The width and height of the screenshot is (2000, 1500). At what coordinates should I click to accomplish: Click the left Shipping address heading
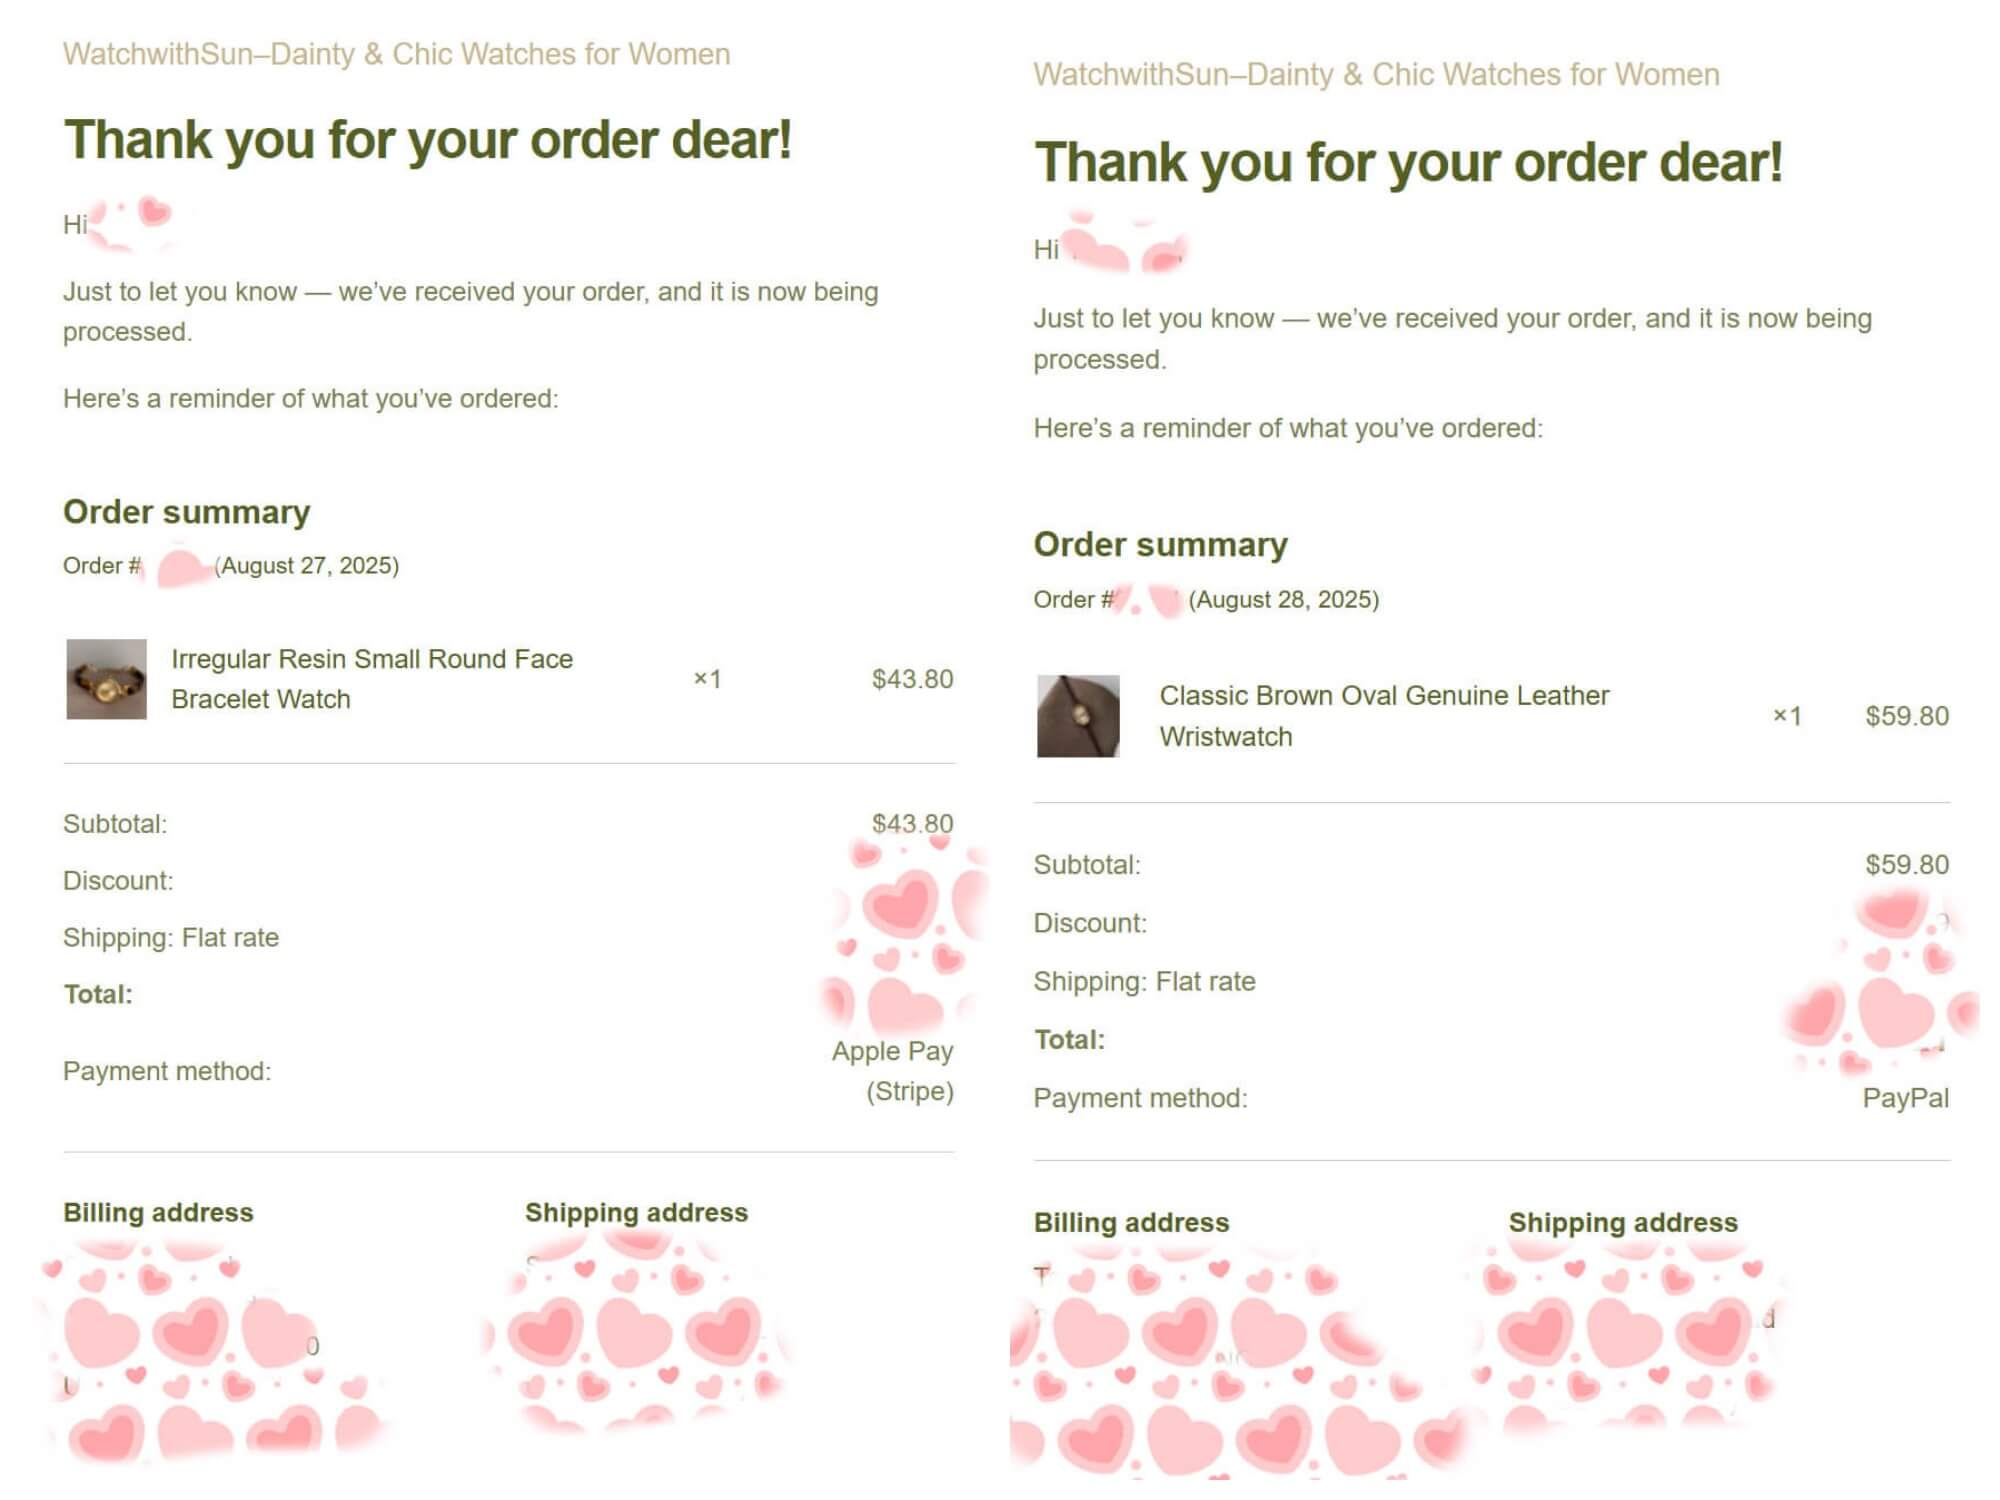(637, 1213)
